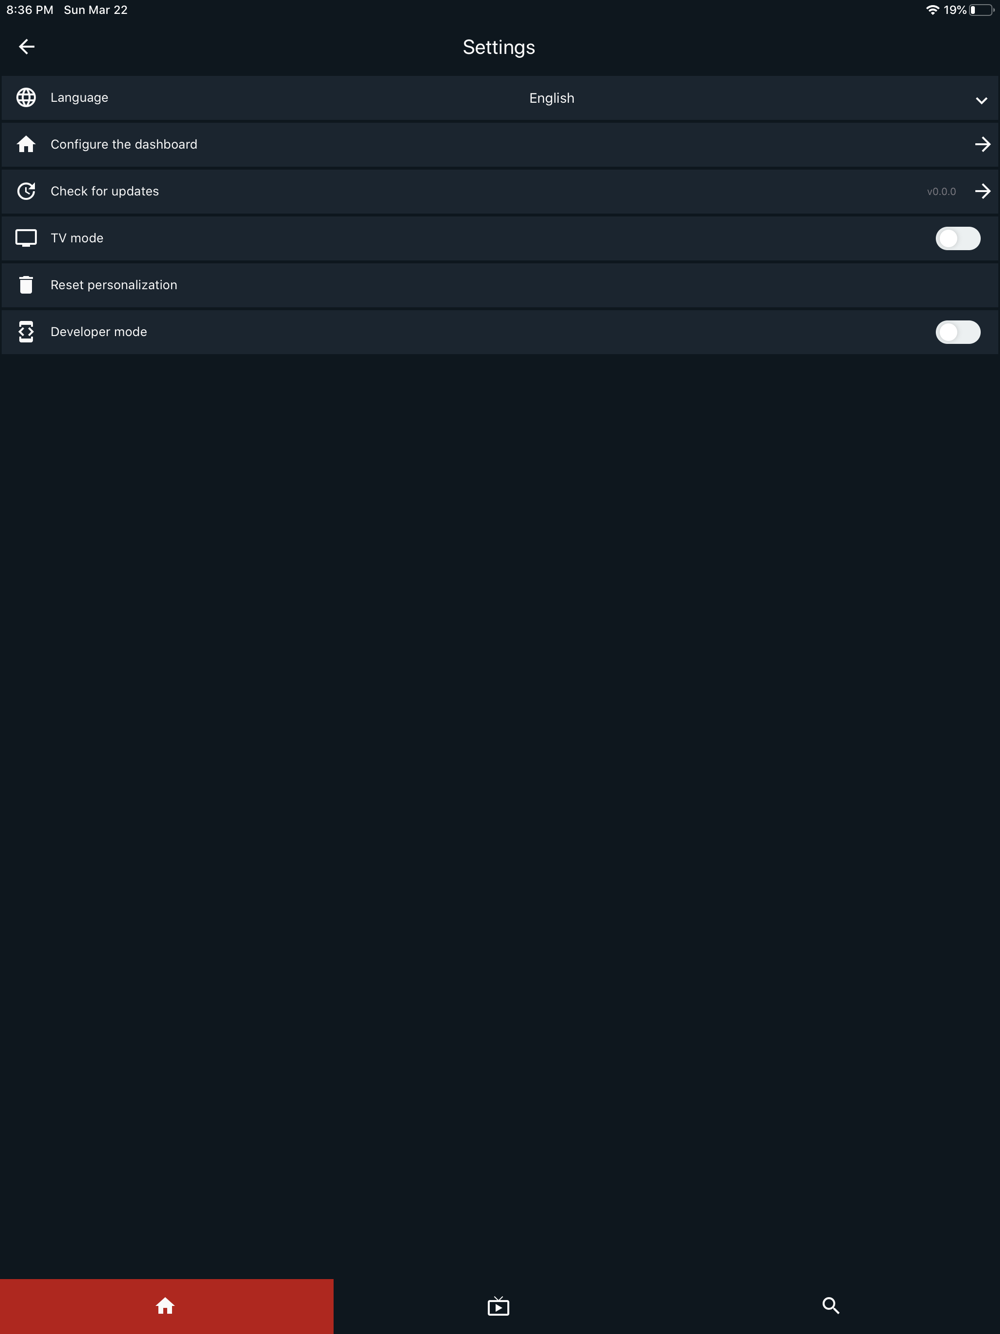
Task: Open language selector showing English
Action: 552,98
